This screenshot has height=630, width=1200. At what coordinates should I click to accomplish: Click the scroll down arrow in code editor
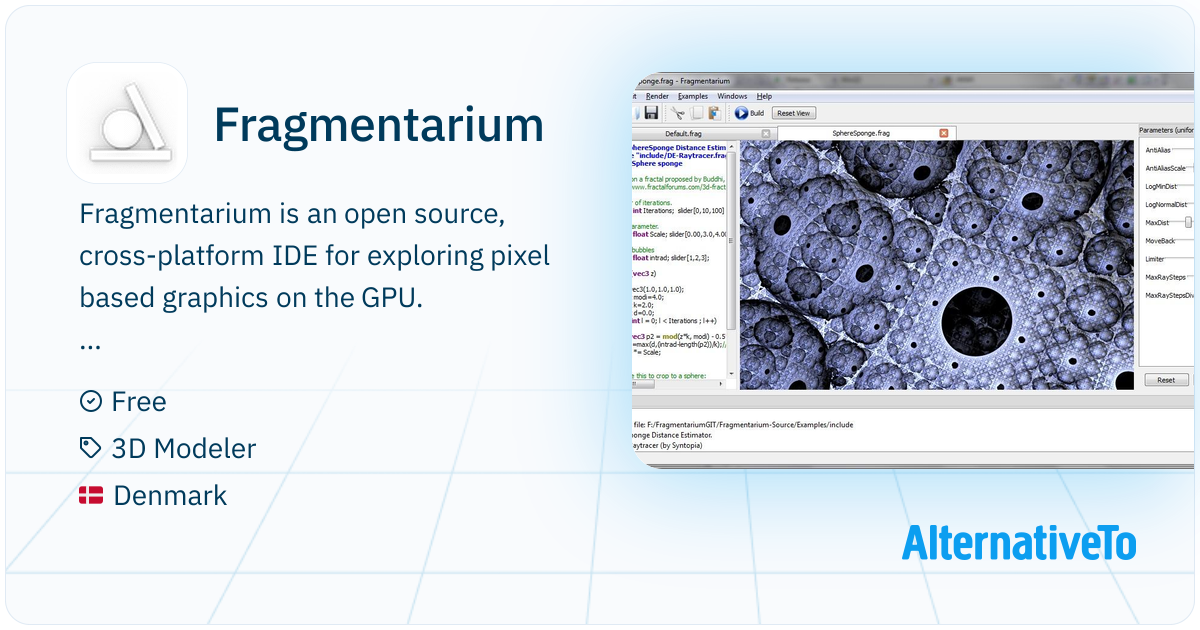731,373
